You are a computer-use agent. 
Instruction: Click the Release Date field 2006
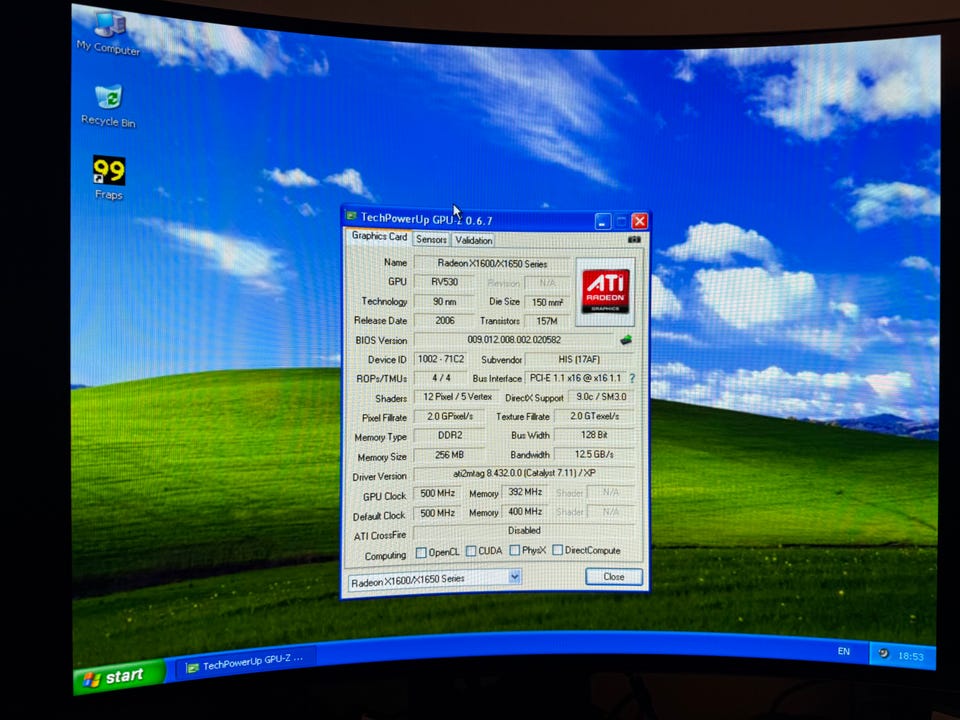point(444,320)
